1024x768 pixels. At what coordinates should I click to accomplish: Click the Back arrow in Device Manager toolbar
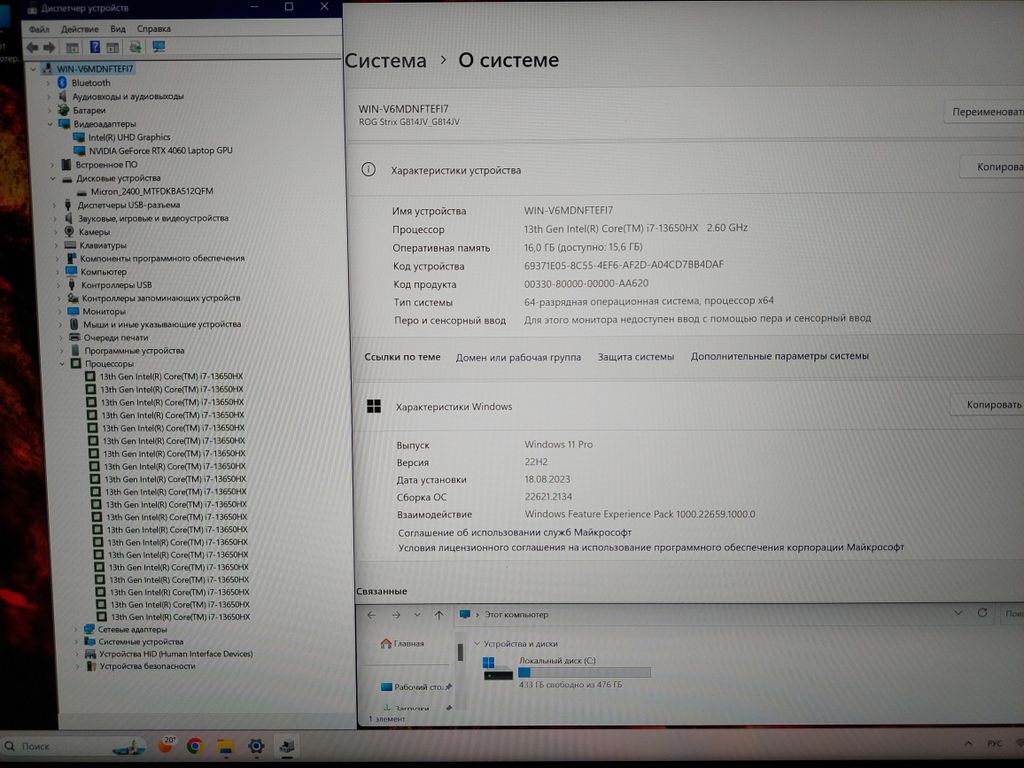pyautogui.click(x=32, y=47)
